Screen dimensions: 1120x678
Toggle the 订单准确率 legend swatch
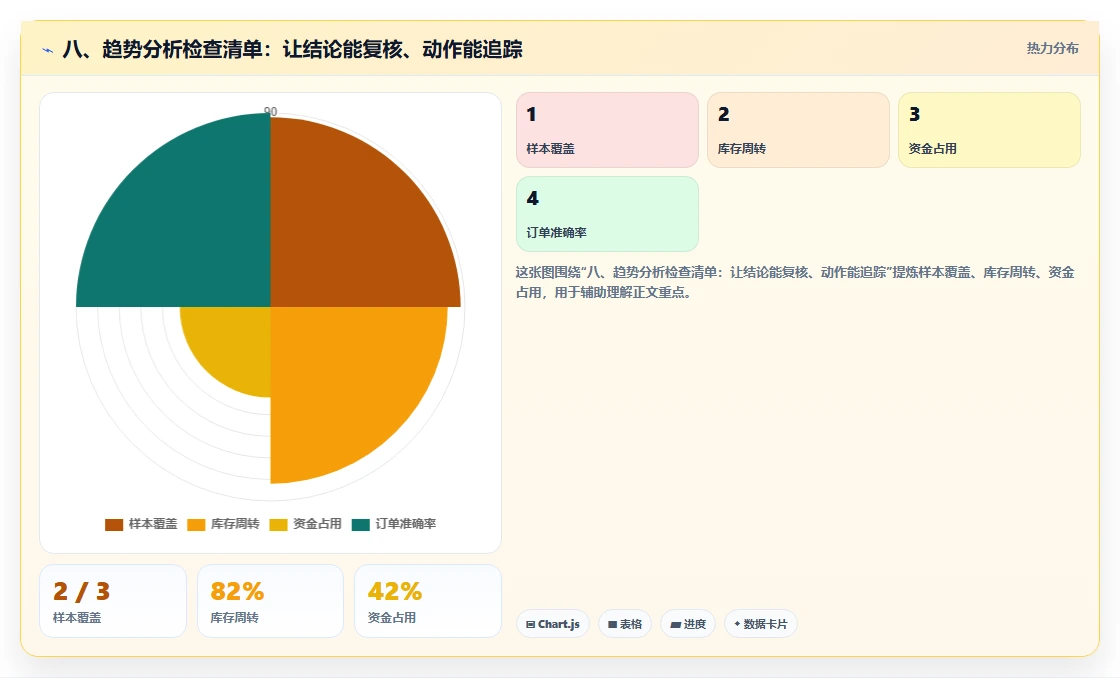pos(361,524)
